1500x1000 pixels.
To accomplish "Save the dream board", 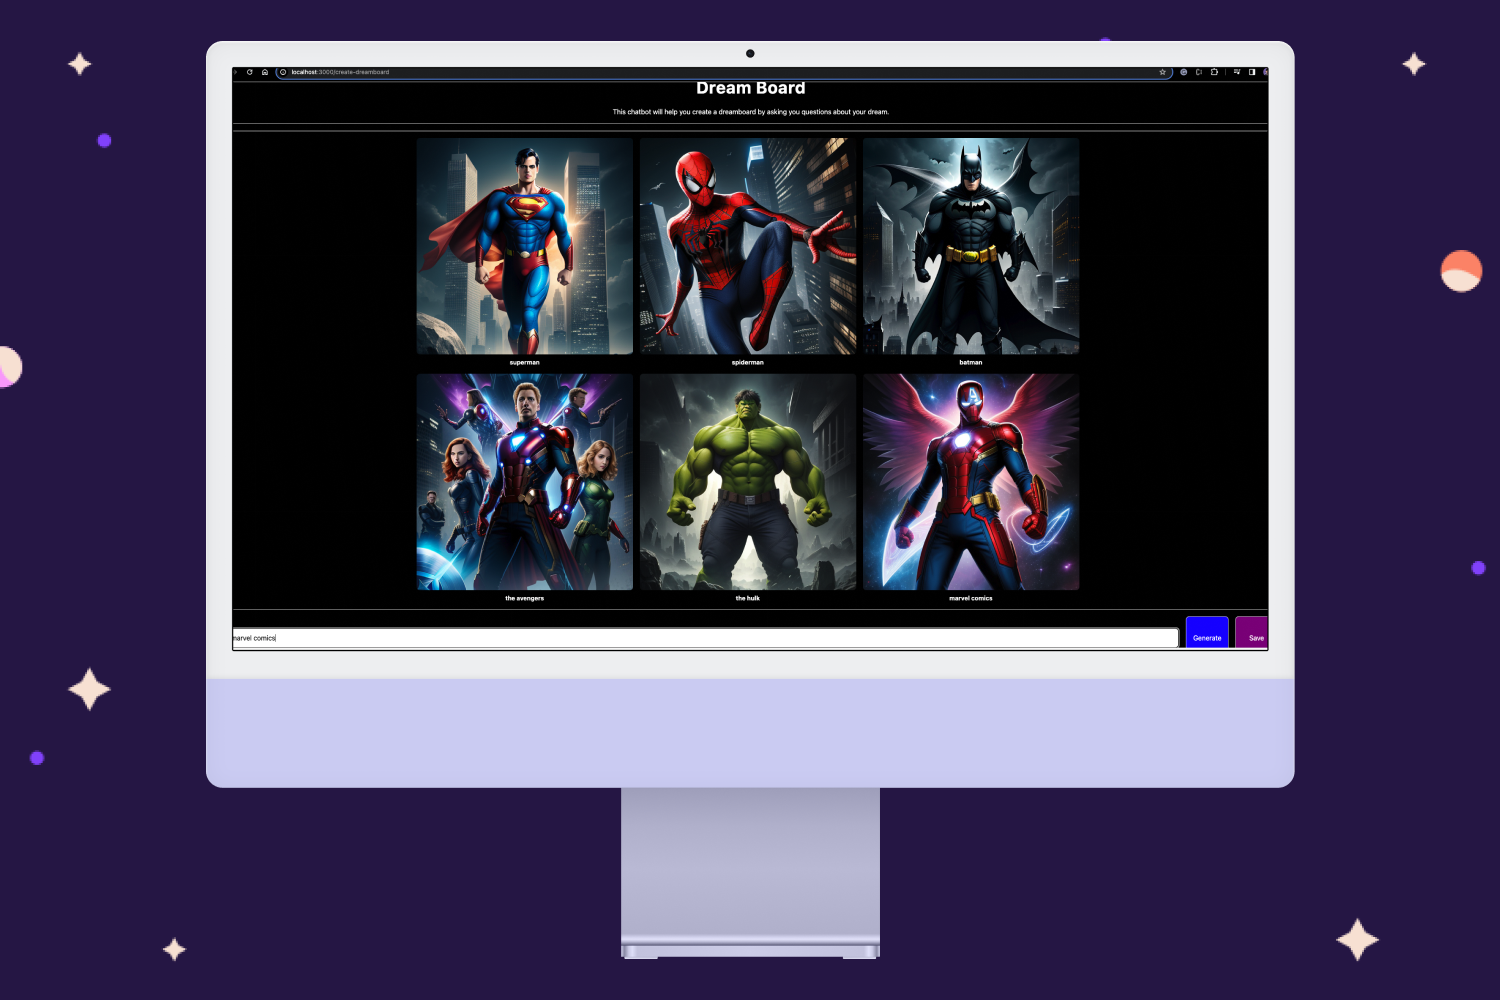I will coord(1252,632).
